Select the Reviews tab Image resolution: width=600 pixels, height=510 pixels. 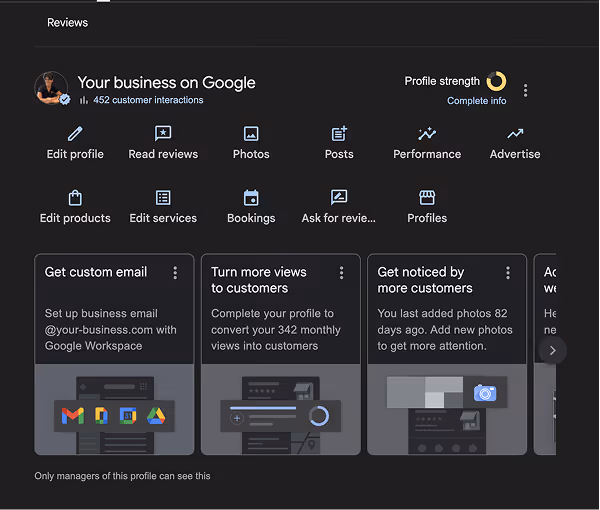pos(67,23)
